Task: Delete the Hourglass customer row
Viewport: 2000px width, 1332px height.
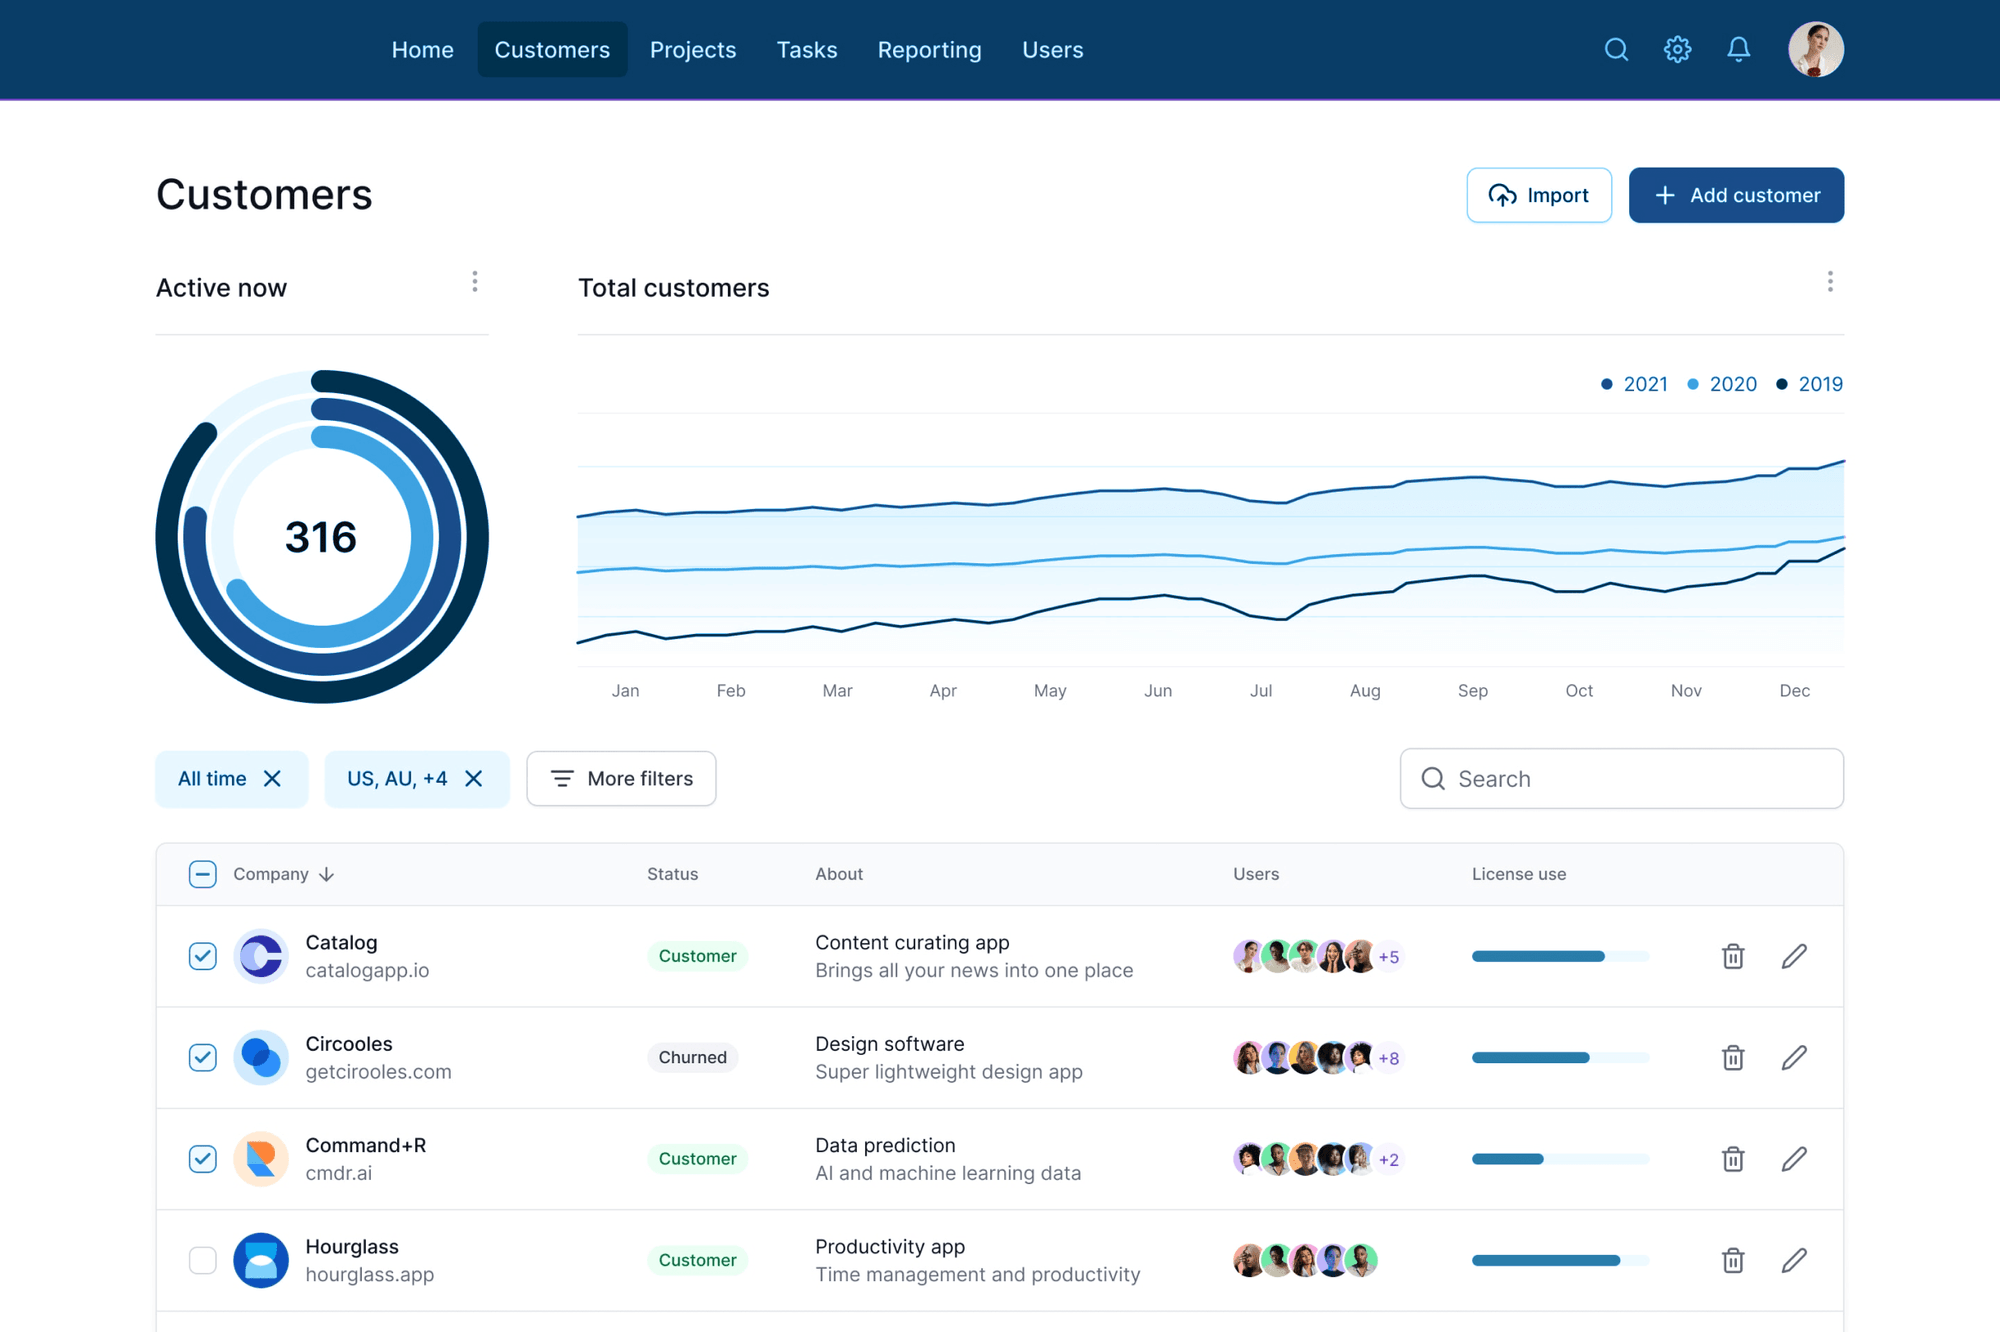Action: tap(1733, 1260)
